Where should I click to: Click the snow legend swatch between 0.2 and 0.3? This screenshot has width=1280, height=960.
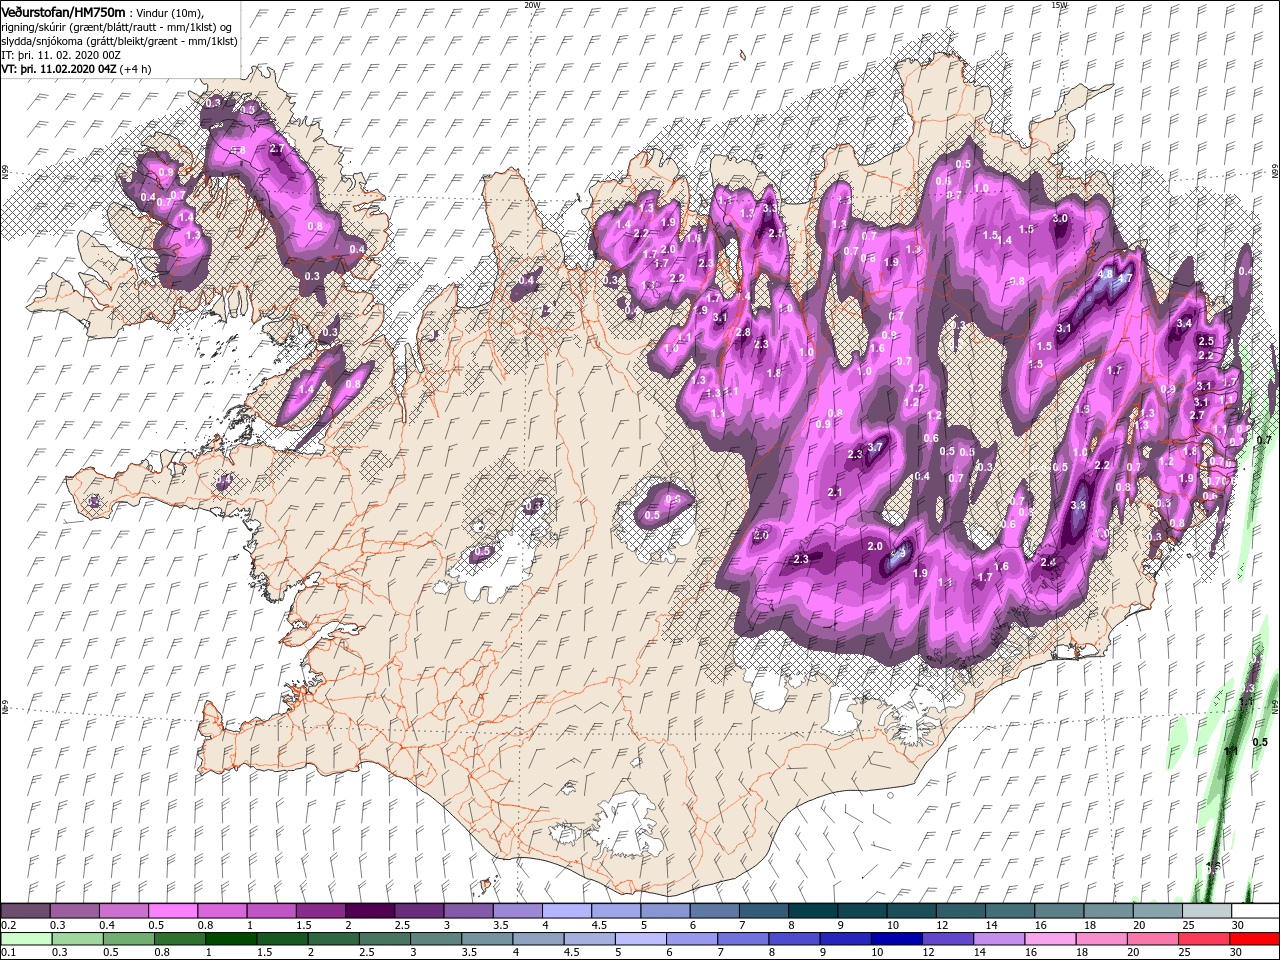point(26,911)
